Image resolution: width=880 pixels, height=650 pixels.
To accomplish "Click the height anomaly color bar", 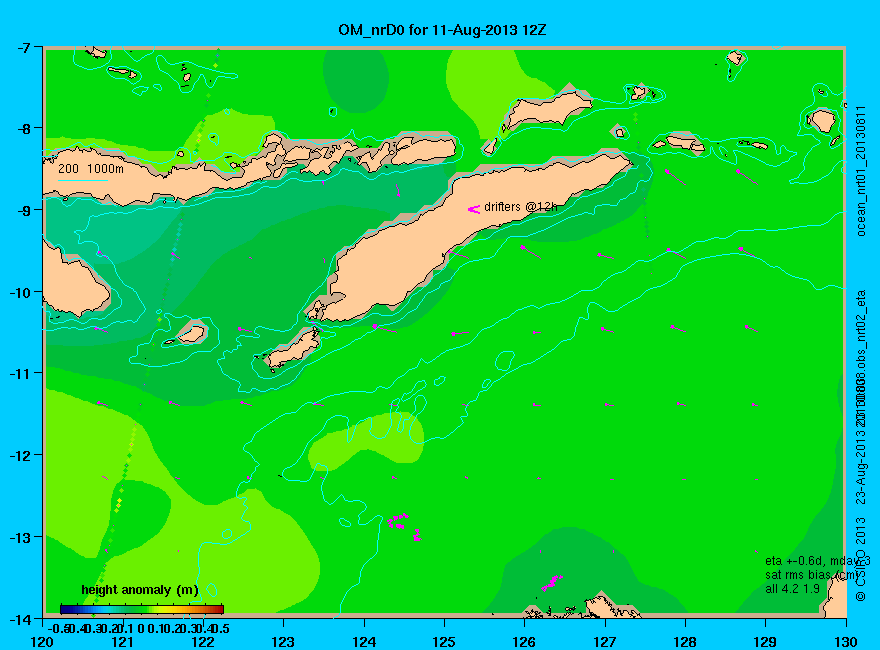I will [142, 609].
